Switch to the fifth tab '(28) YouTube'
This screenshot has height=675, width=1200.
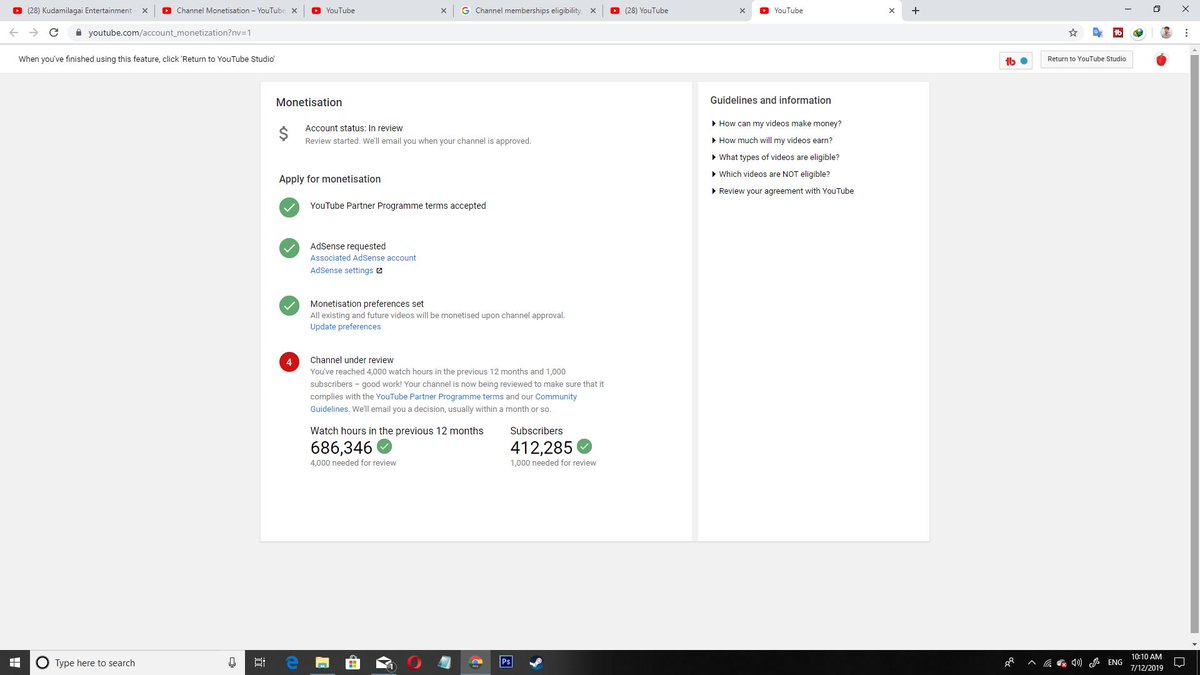tap(677, 10)
